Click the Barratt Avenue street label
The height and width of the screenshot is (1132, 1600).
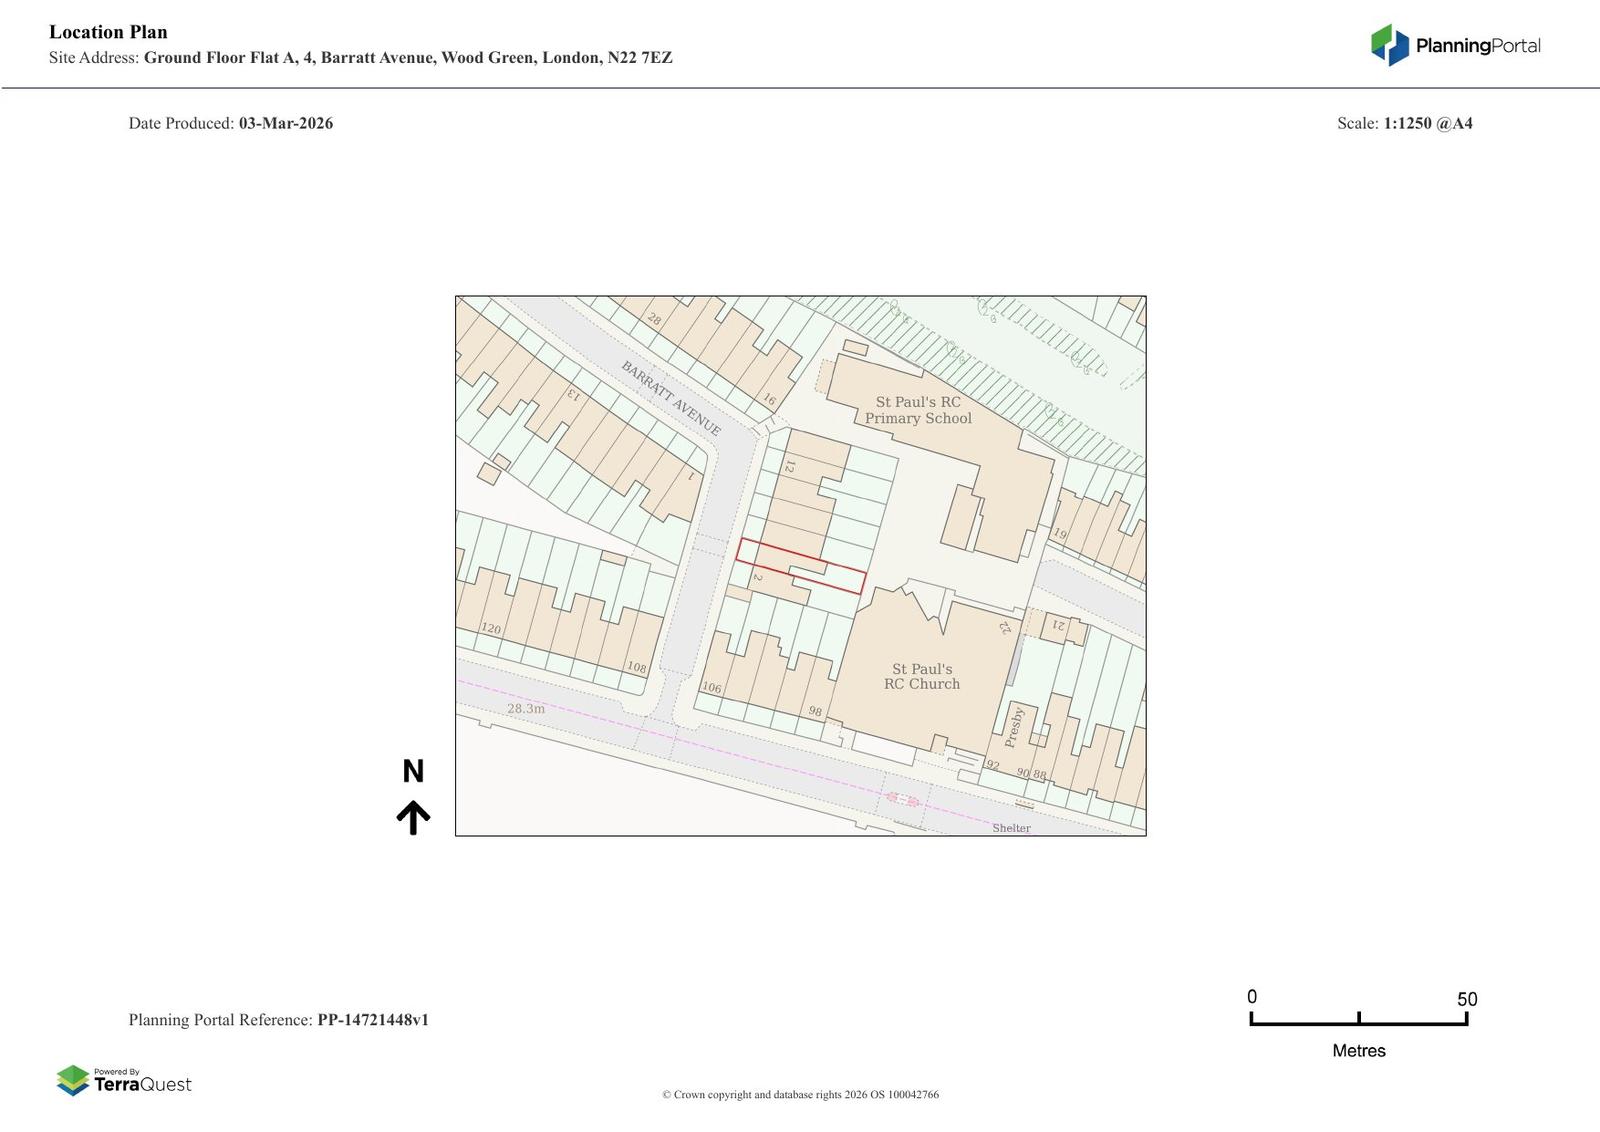pos(670,398)
